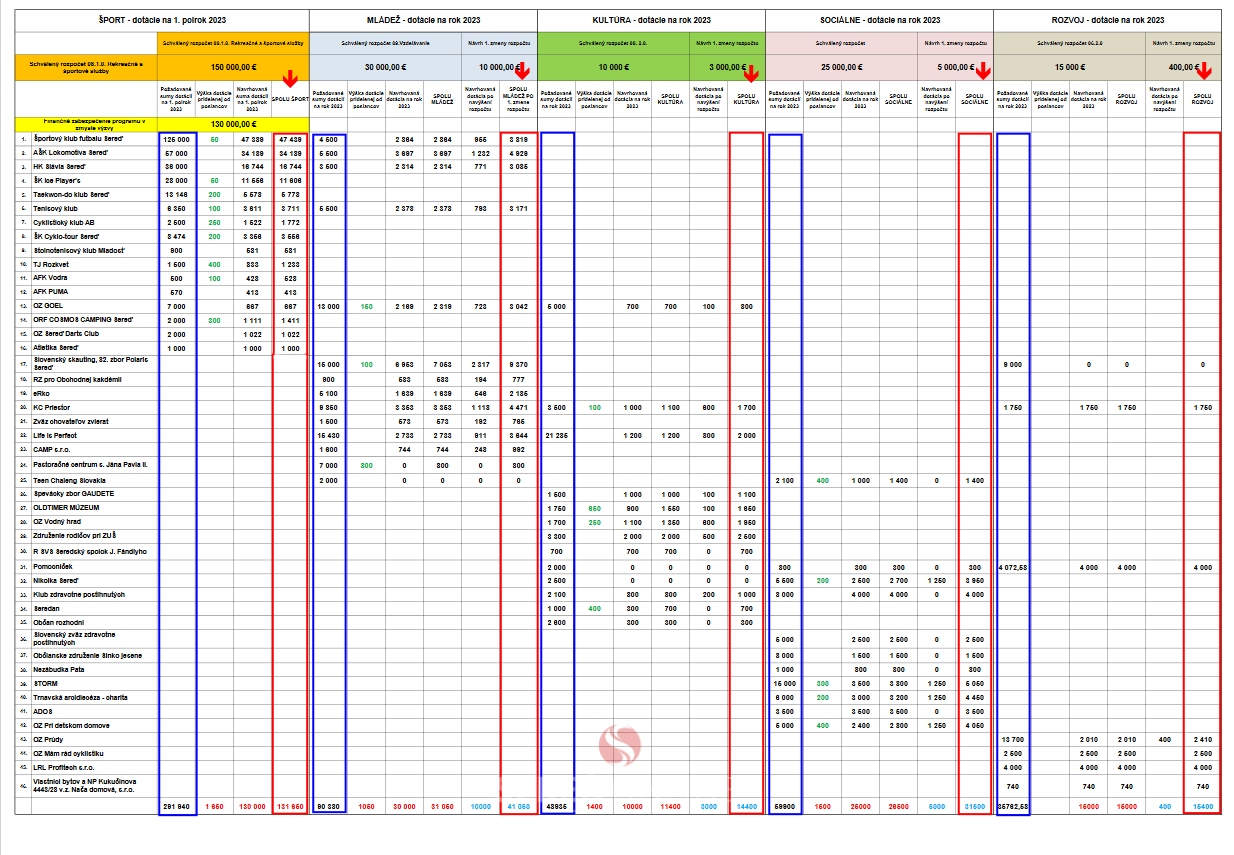Click the MLÁDEŽ total 41 060 cell
1234x855 pixels.
pyautogui.click(x=518, y=805)
